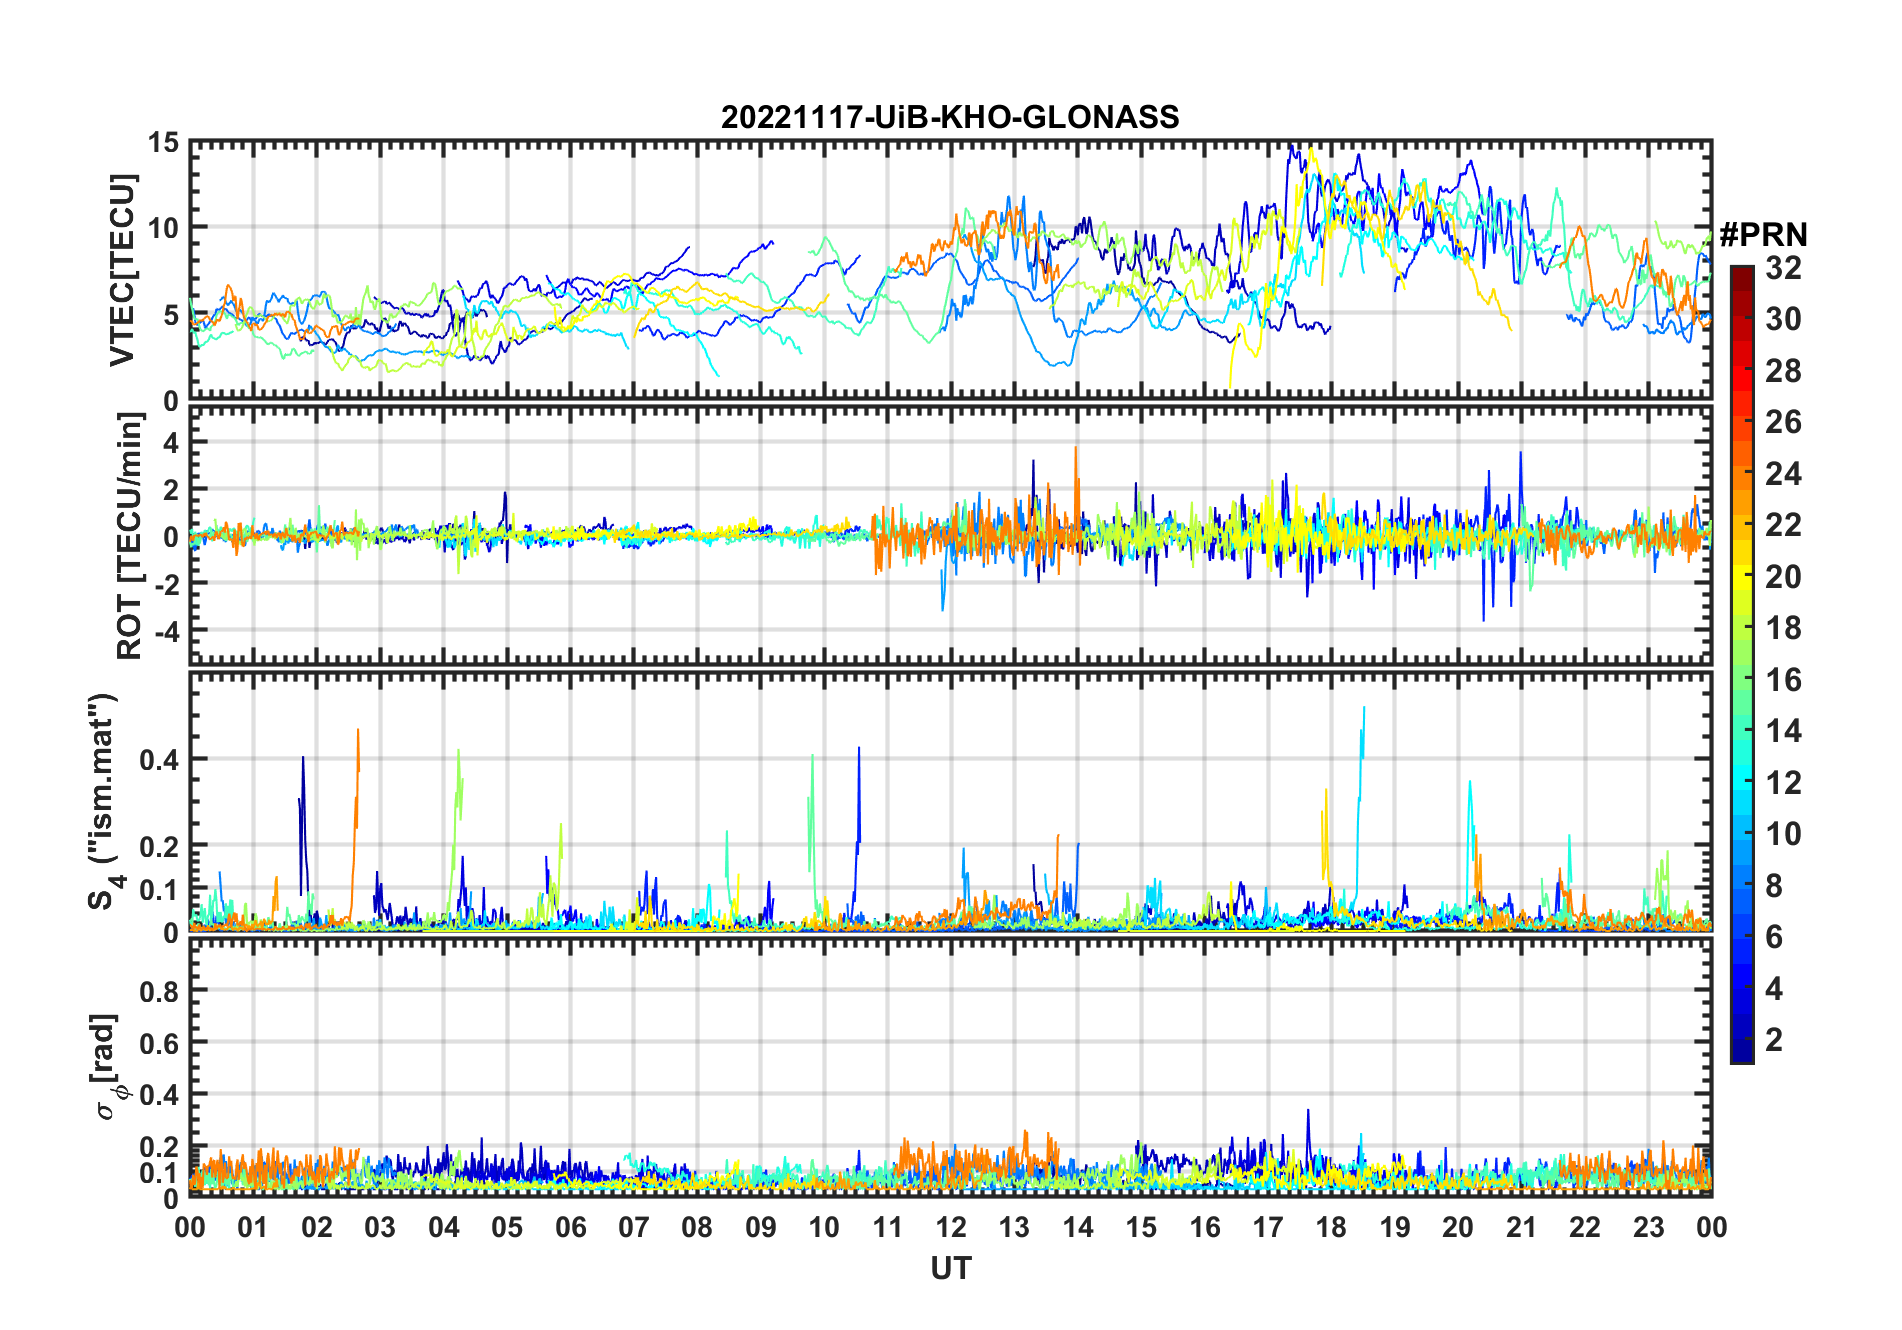
Task: Select the ROT [TECU/min] y-axis label
Action: coord(129,536)
